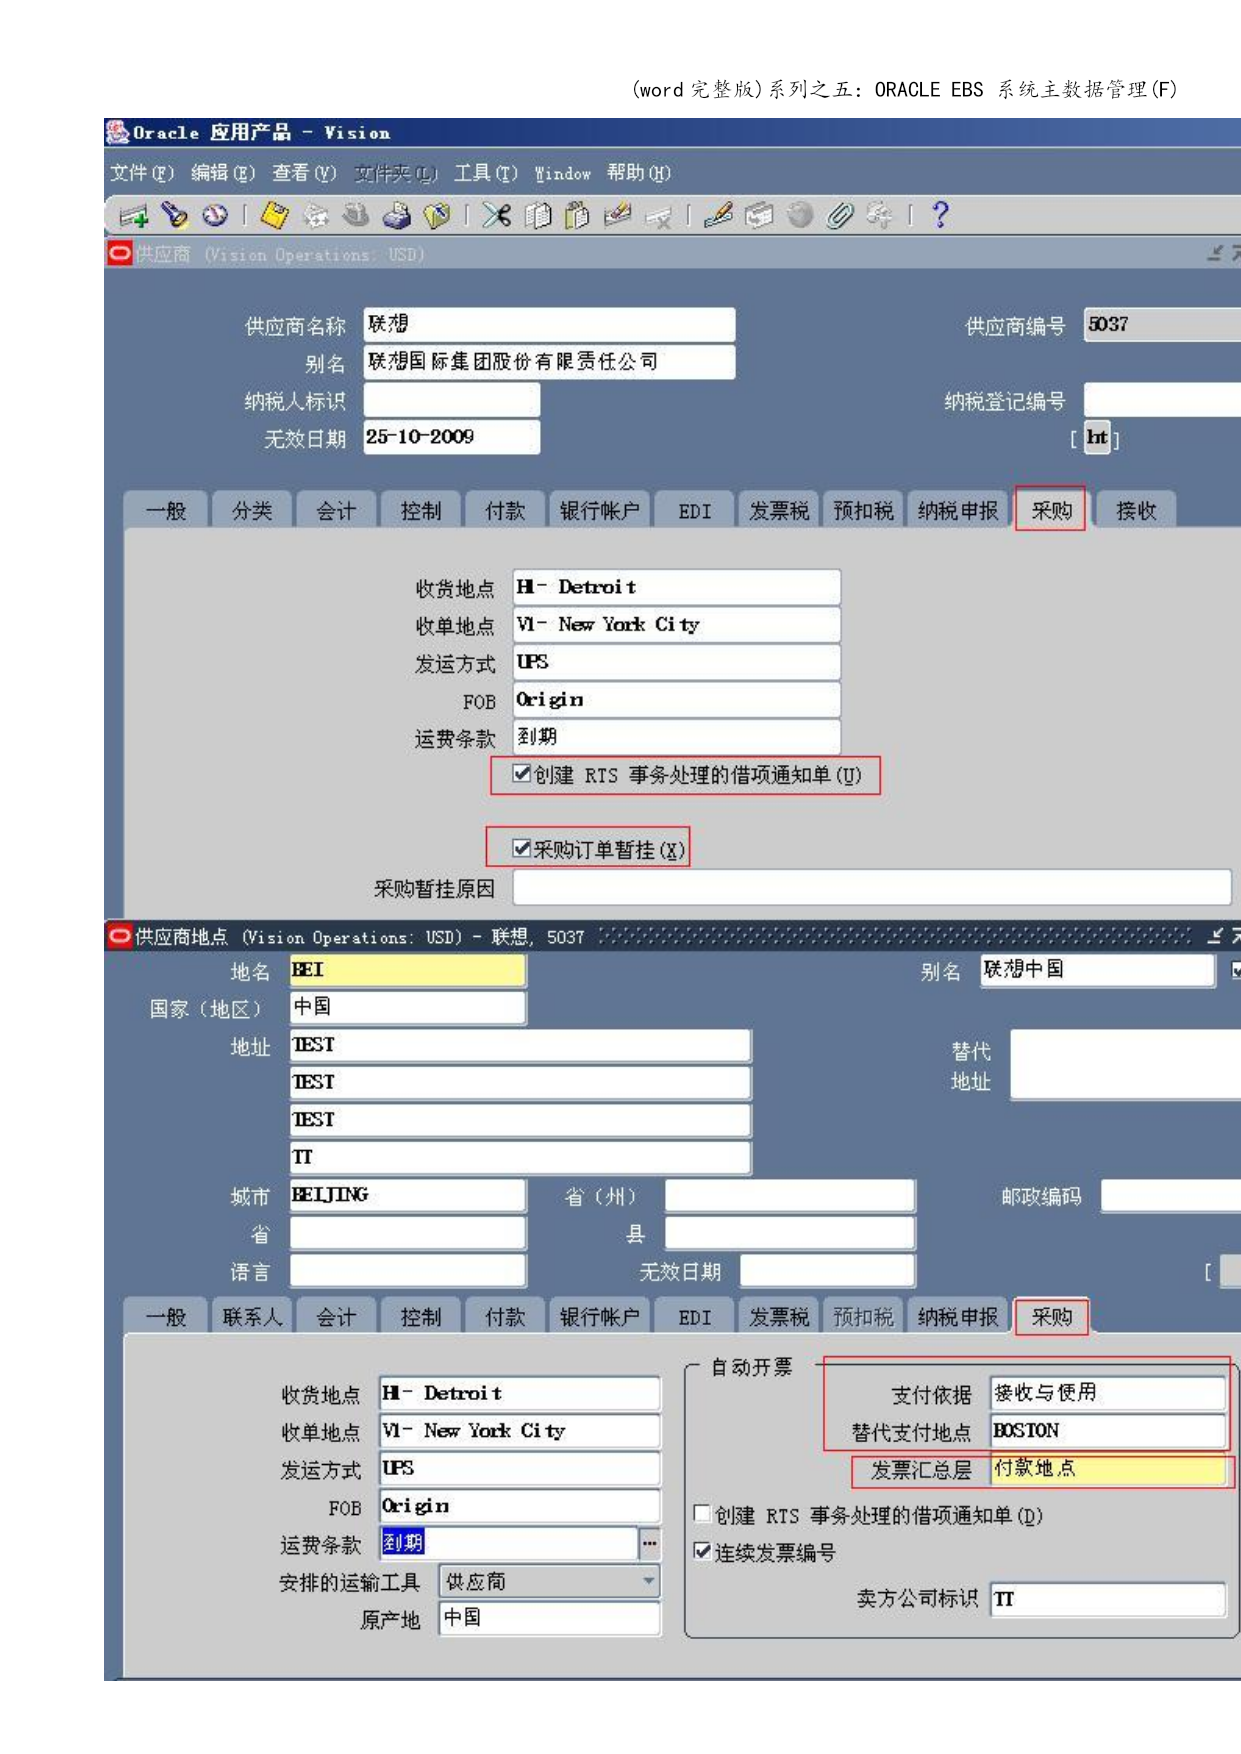
Task: Click the 支付依据 field
Action: [x=1107, y=1392]
